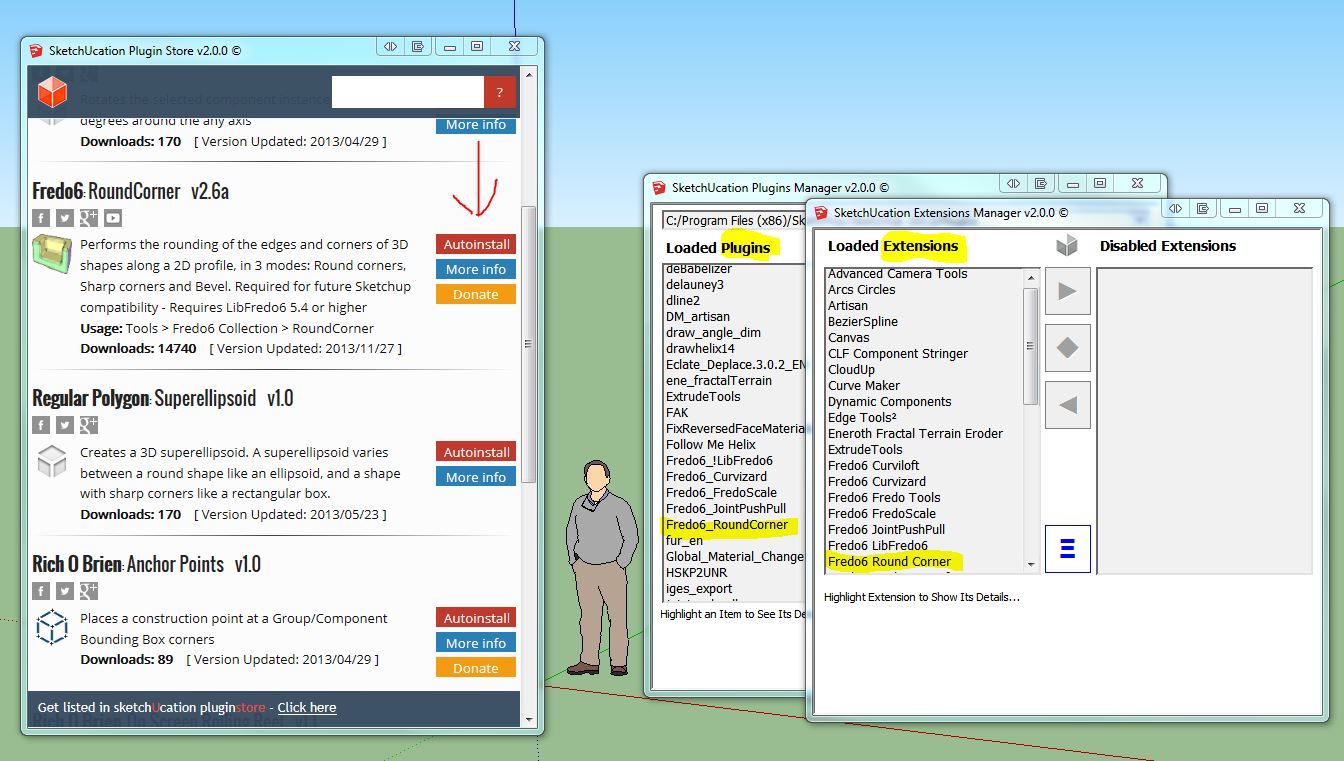Click the red question mark search button
The width and height of the screenshot is (1344, 761).
(x=500, y=93)
